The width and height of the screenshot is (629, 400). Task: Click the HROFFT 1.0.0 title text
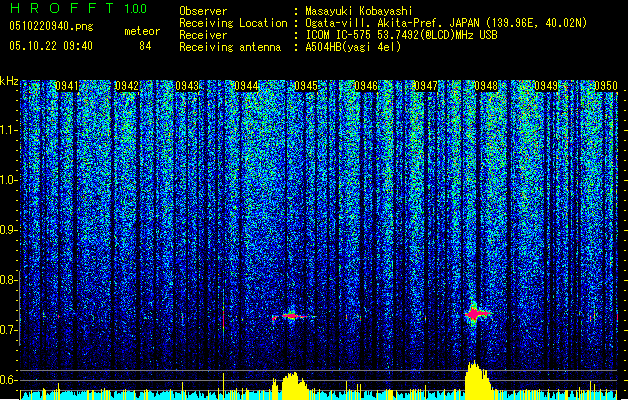tap(79, 8)
